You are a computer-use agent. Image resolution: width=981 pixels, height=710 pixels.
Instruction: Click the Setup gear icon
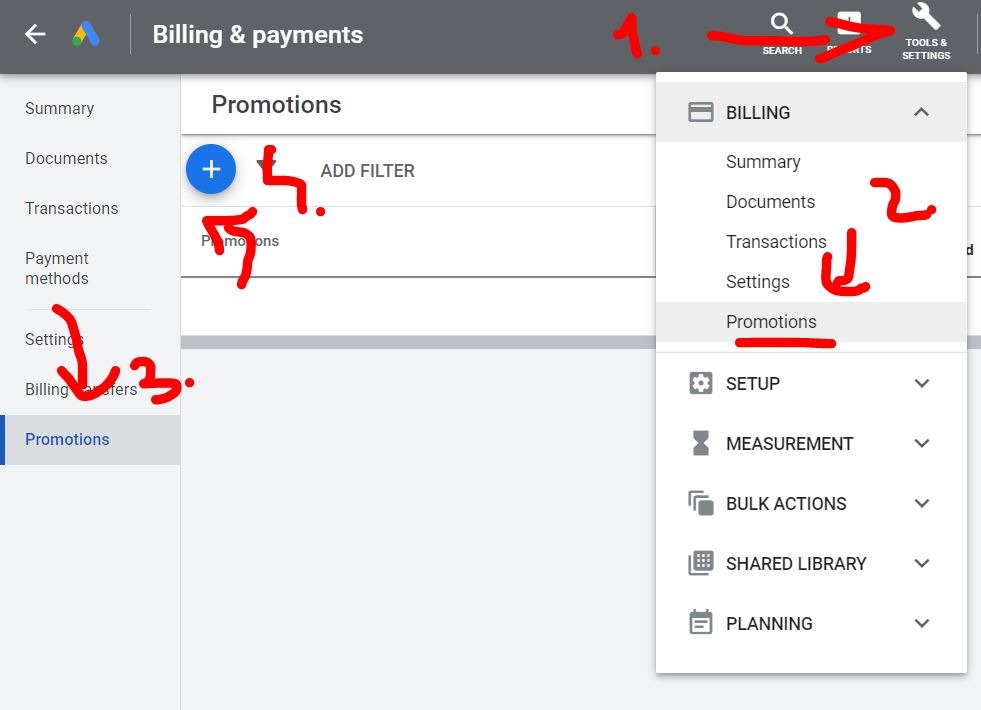click(701, 383)
